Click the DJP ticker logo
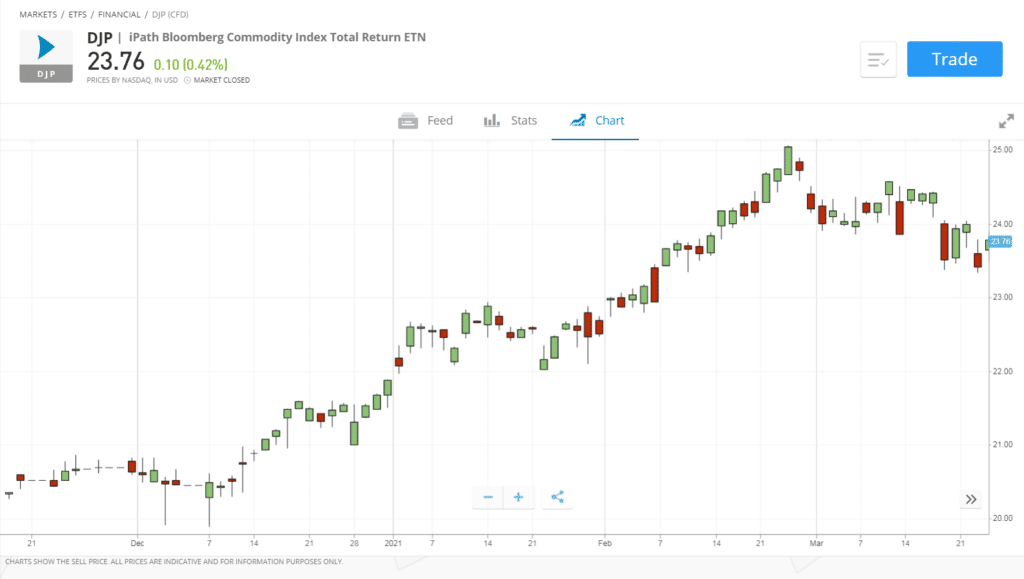The height and width of the screenshot is (579, 1024). (45, 56)
